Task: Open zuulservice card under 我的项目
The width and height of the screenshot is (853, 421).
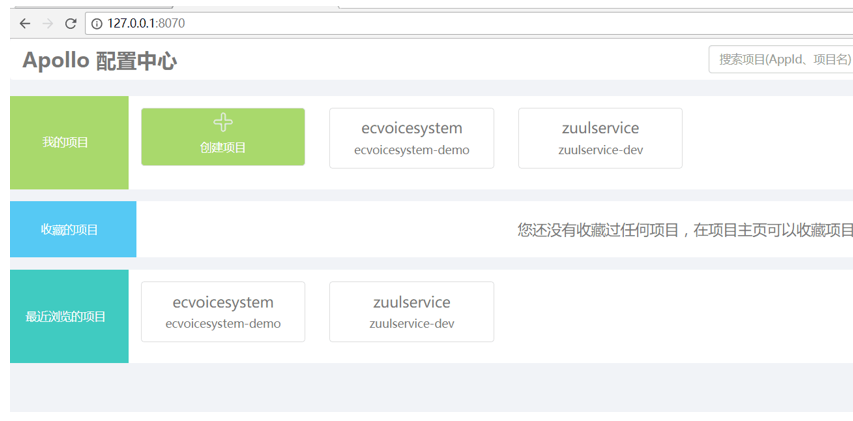Action: 601,138
